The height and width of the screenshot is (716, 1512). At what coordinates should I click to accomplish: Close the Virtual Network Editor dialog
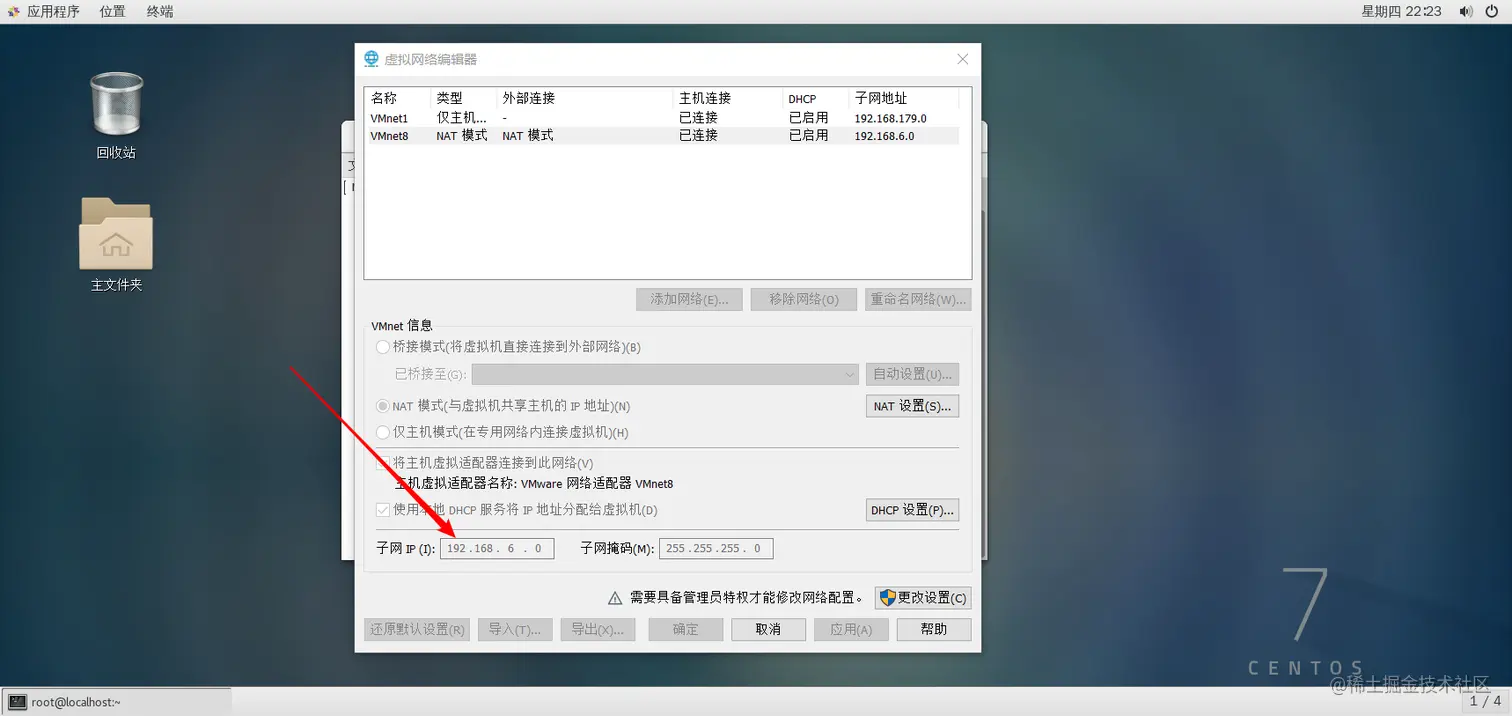click(x=962, y=59)
